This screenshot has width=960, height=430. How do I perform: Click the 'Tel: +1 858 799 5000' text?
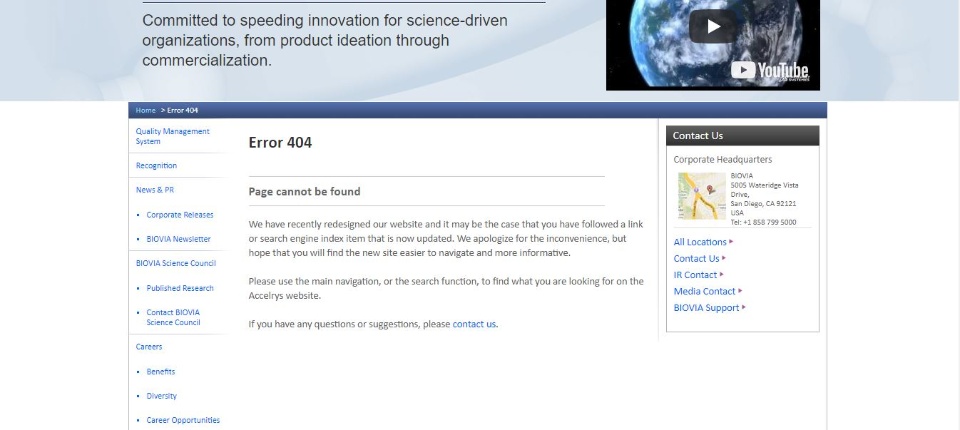[763, 222]
